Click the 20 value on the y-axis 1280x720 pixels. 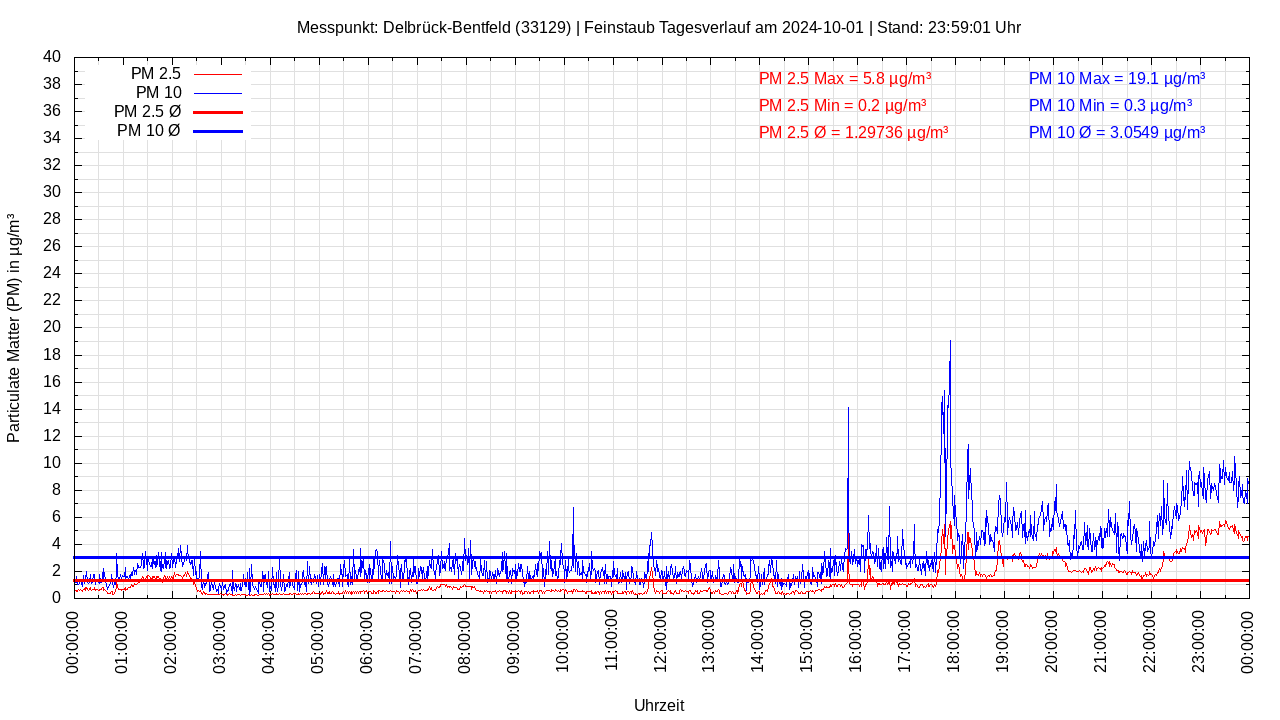52,327
